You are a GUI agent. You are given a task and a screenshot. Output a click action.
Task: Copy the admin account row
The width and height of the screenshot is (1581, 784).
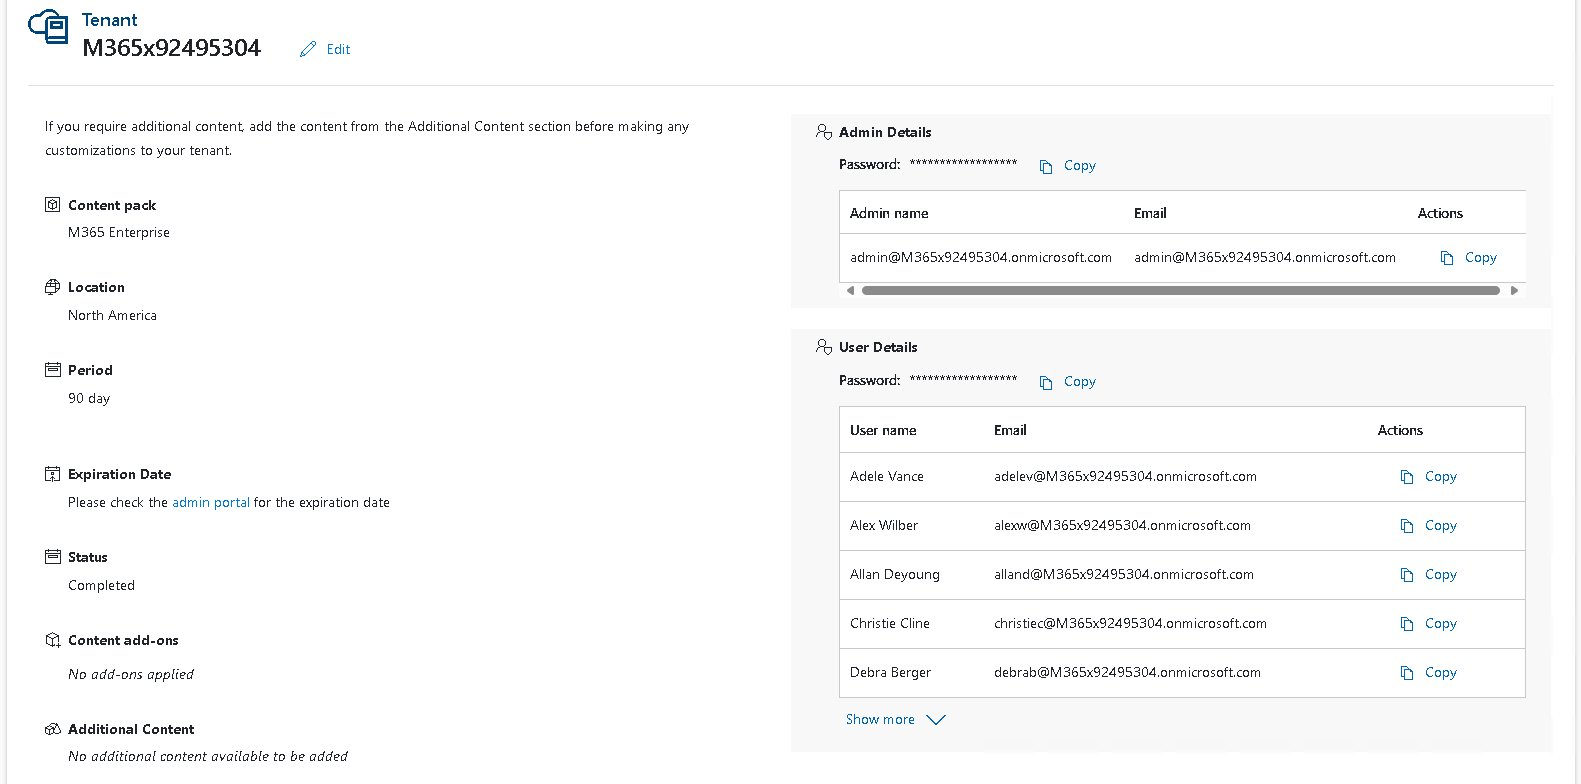point(1481,257)
